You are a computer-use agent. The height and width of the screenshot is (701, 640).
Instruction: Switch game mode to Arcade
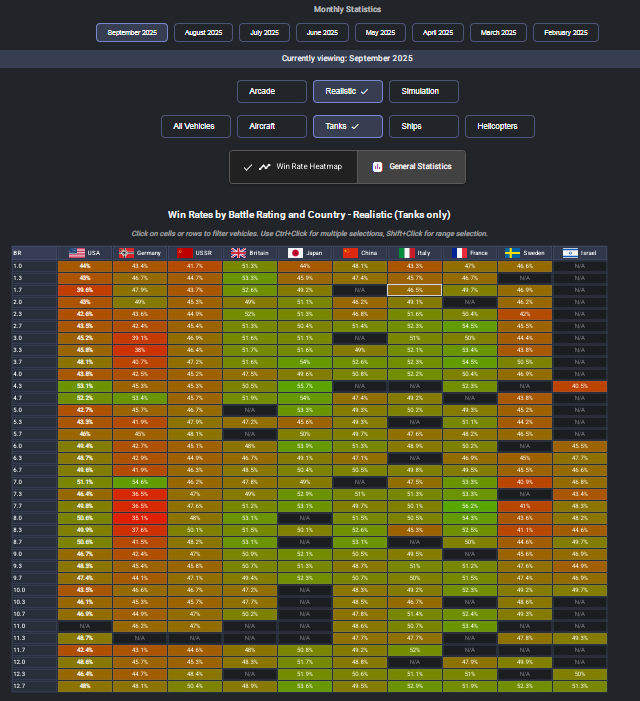271,91
